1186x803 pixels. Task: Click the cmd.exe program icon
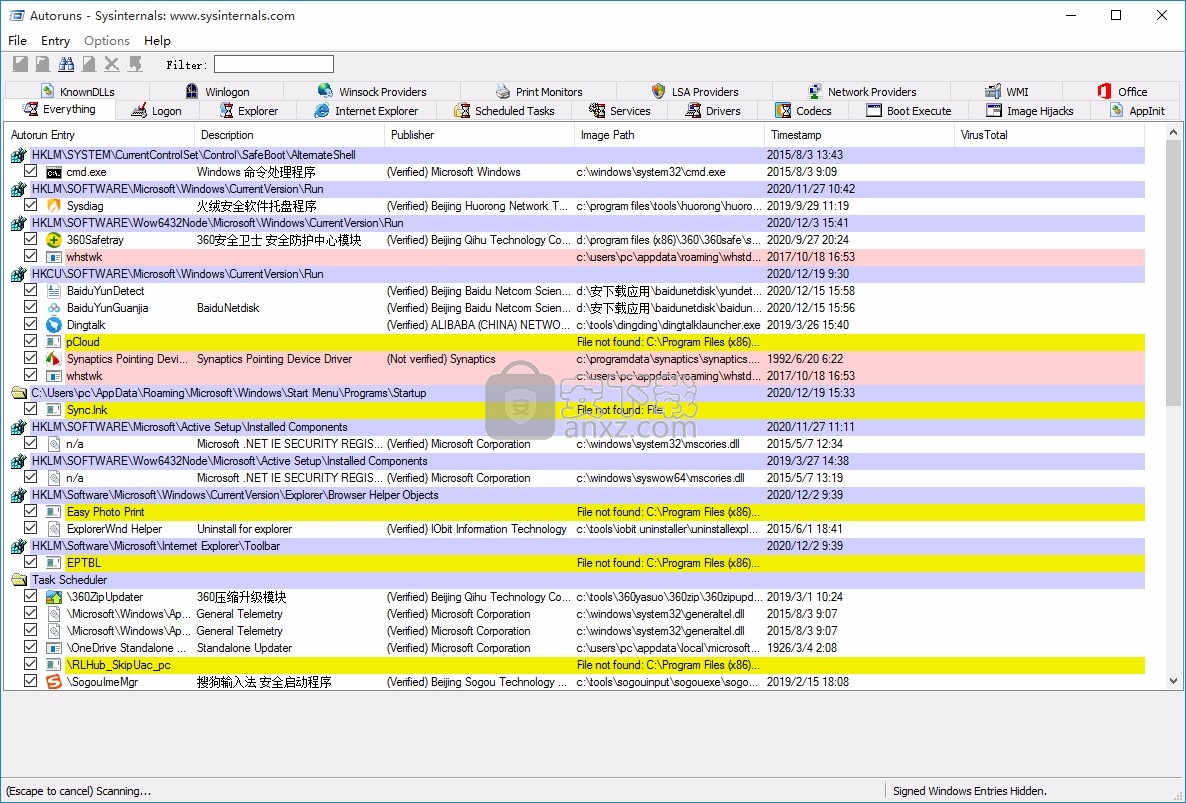click(x=54, y=172)
